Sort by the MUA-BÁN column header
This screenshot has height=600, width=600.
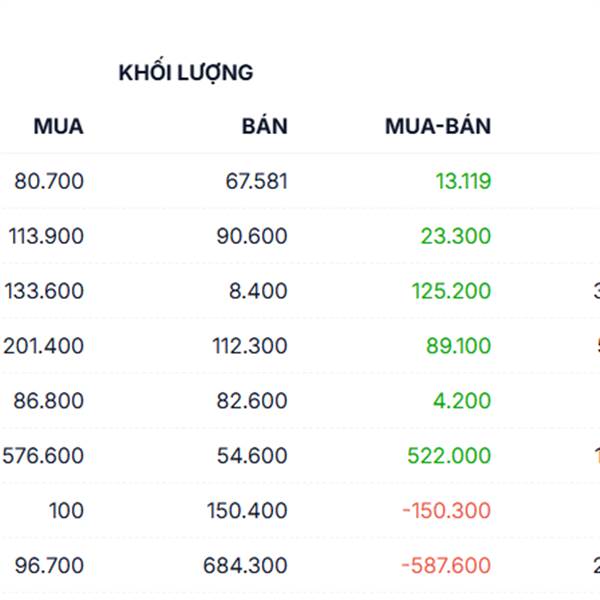[438, 125]
